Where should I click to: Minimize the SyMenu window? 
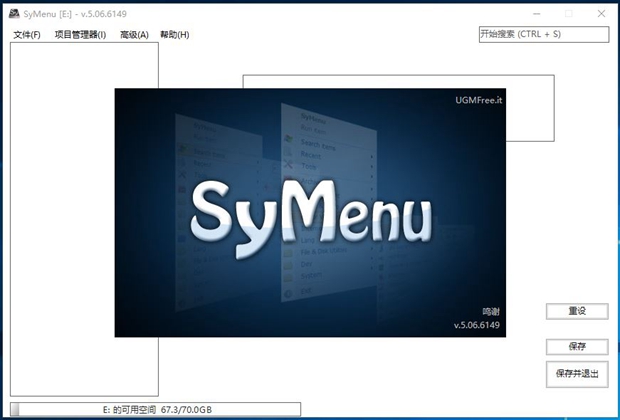tap(537, 14)
